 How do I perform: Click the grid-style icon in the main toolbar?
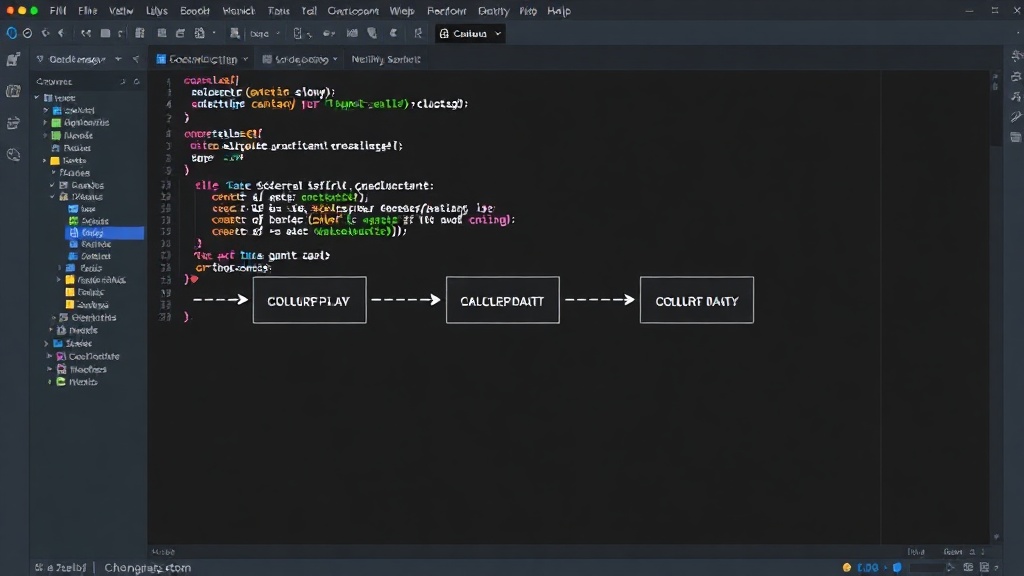(140, 33)
